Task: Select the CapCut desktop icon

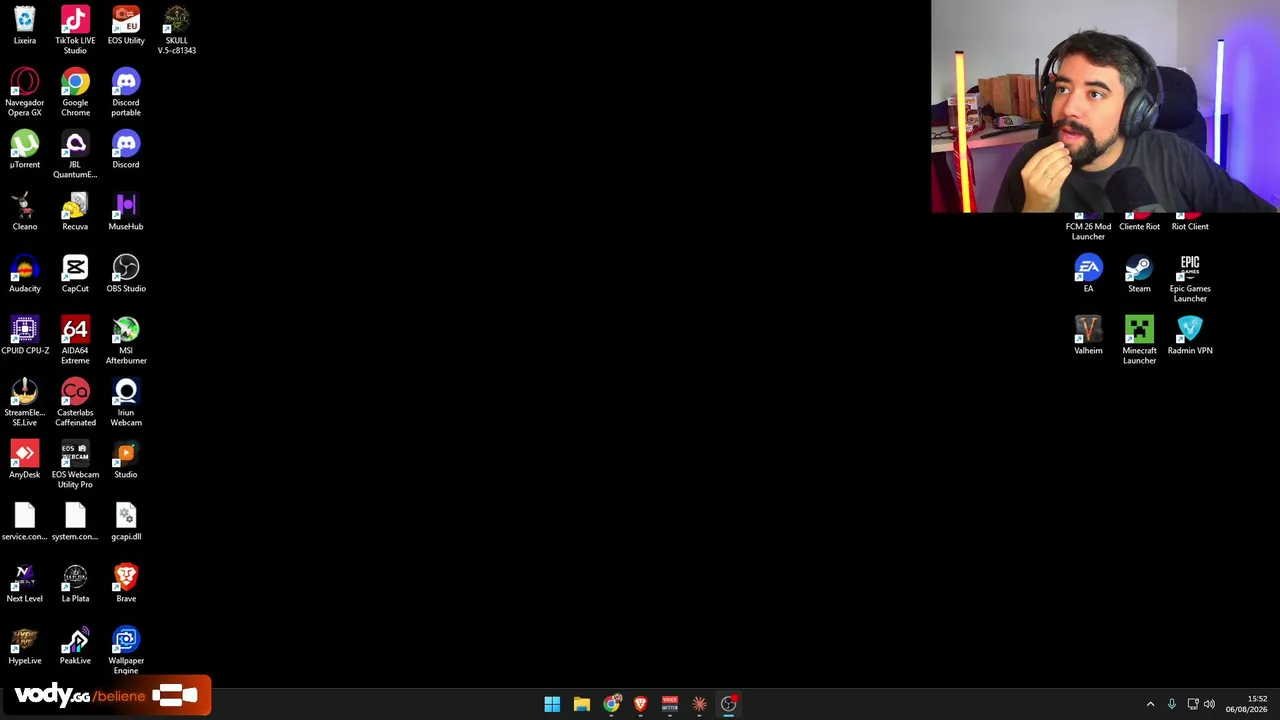Action: pos(75,268)
